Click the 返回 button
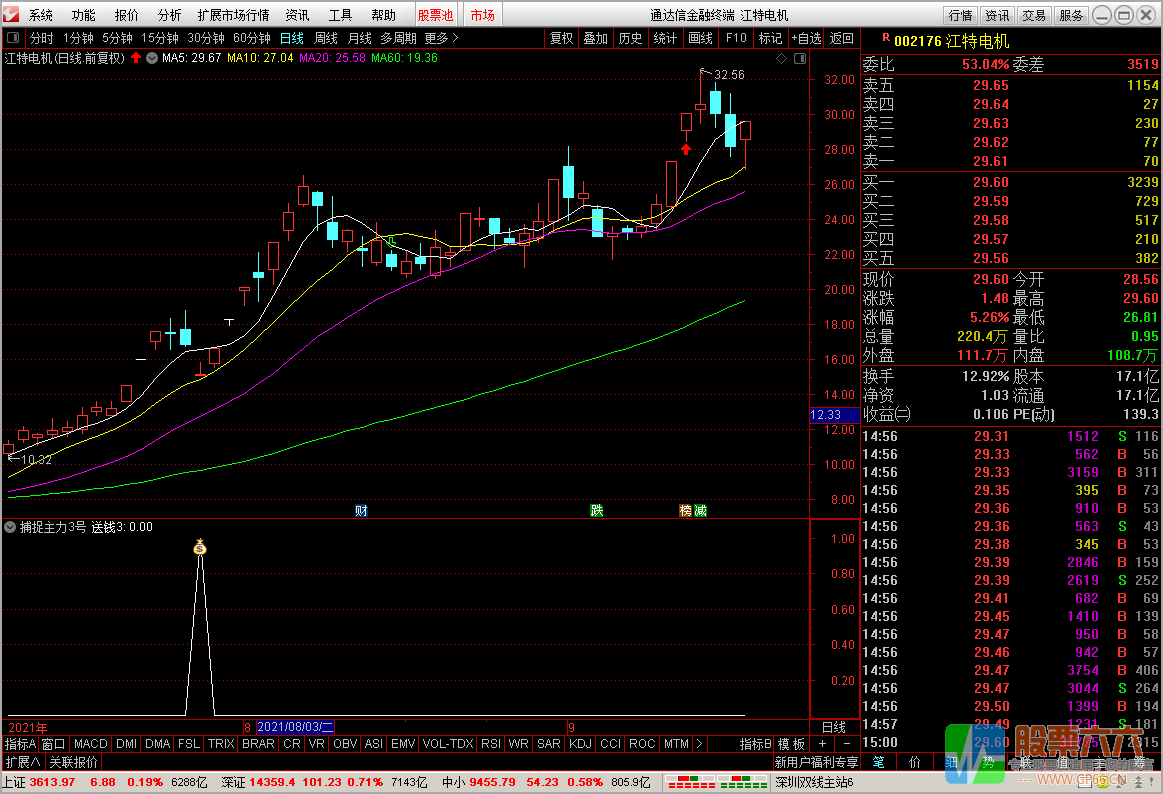Screen dimensions: 1163x794 click(x=841, y=38)
